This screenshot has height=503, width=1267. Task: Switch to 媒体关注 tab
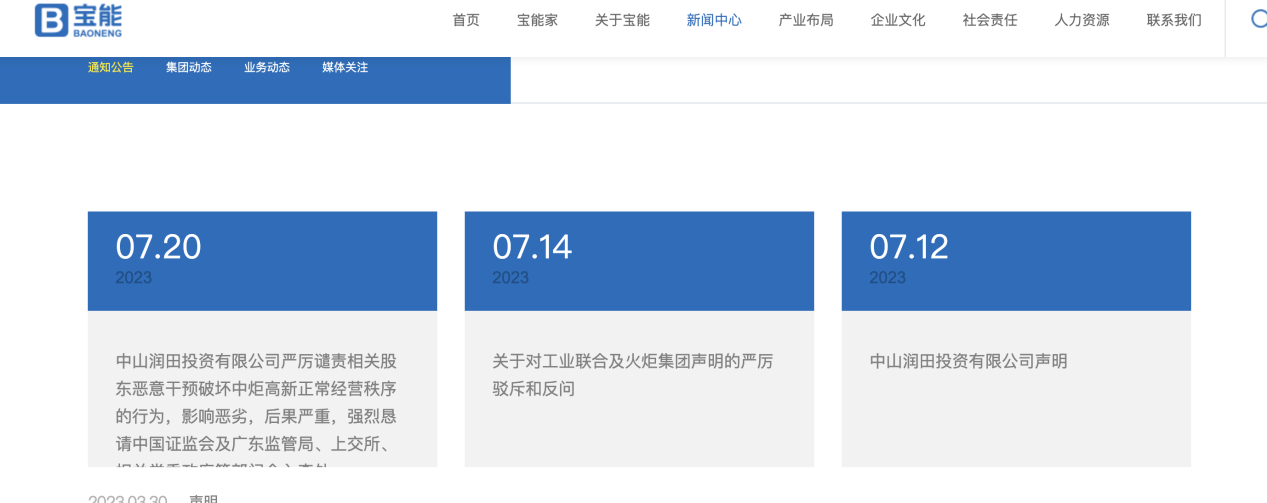(345, 68)
